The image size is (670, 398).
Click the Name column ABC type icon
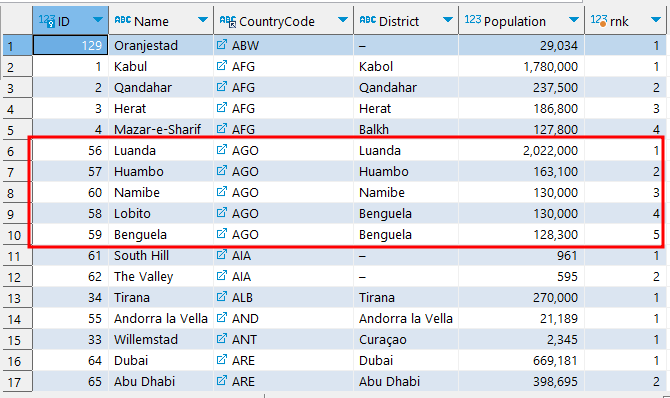click(x=123, y=20)
